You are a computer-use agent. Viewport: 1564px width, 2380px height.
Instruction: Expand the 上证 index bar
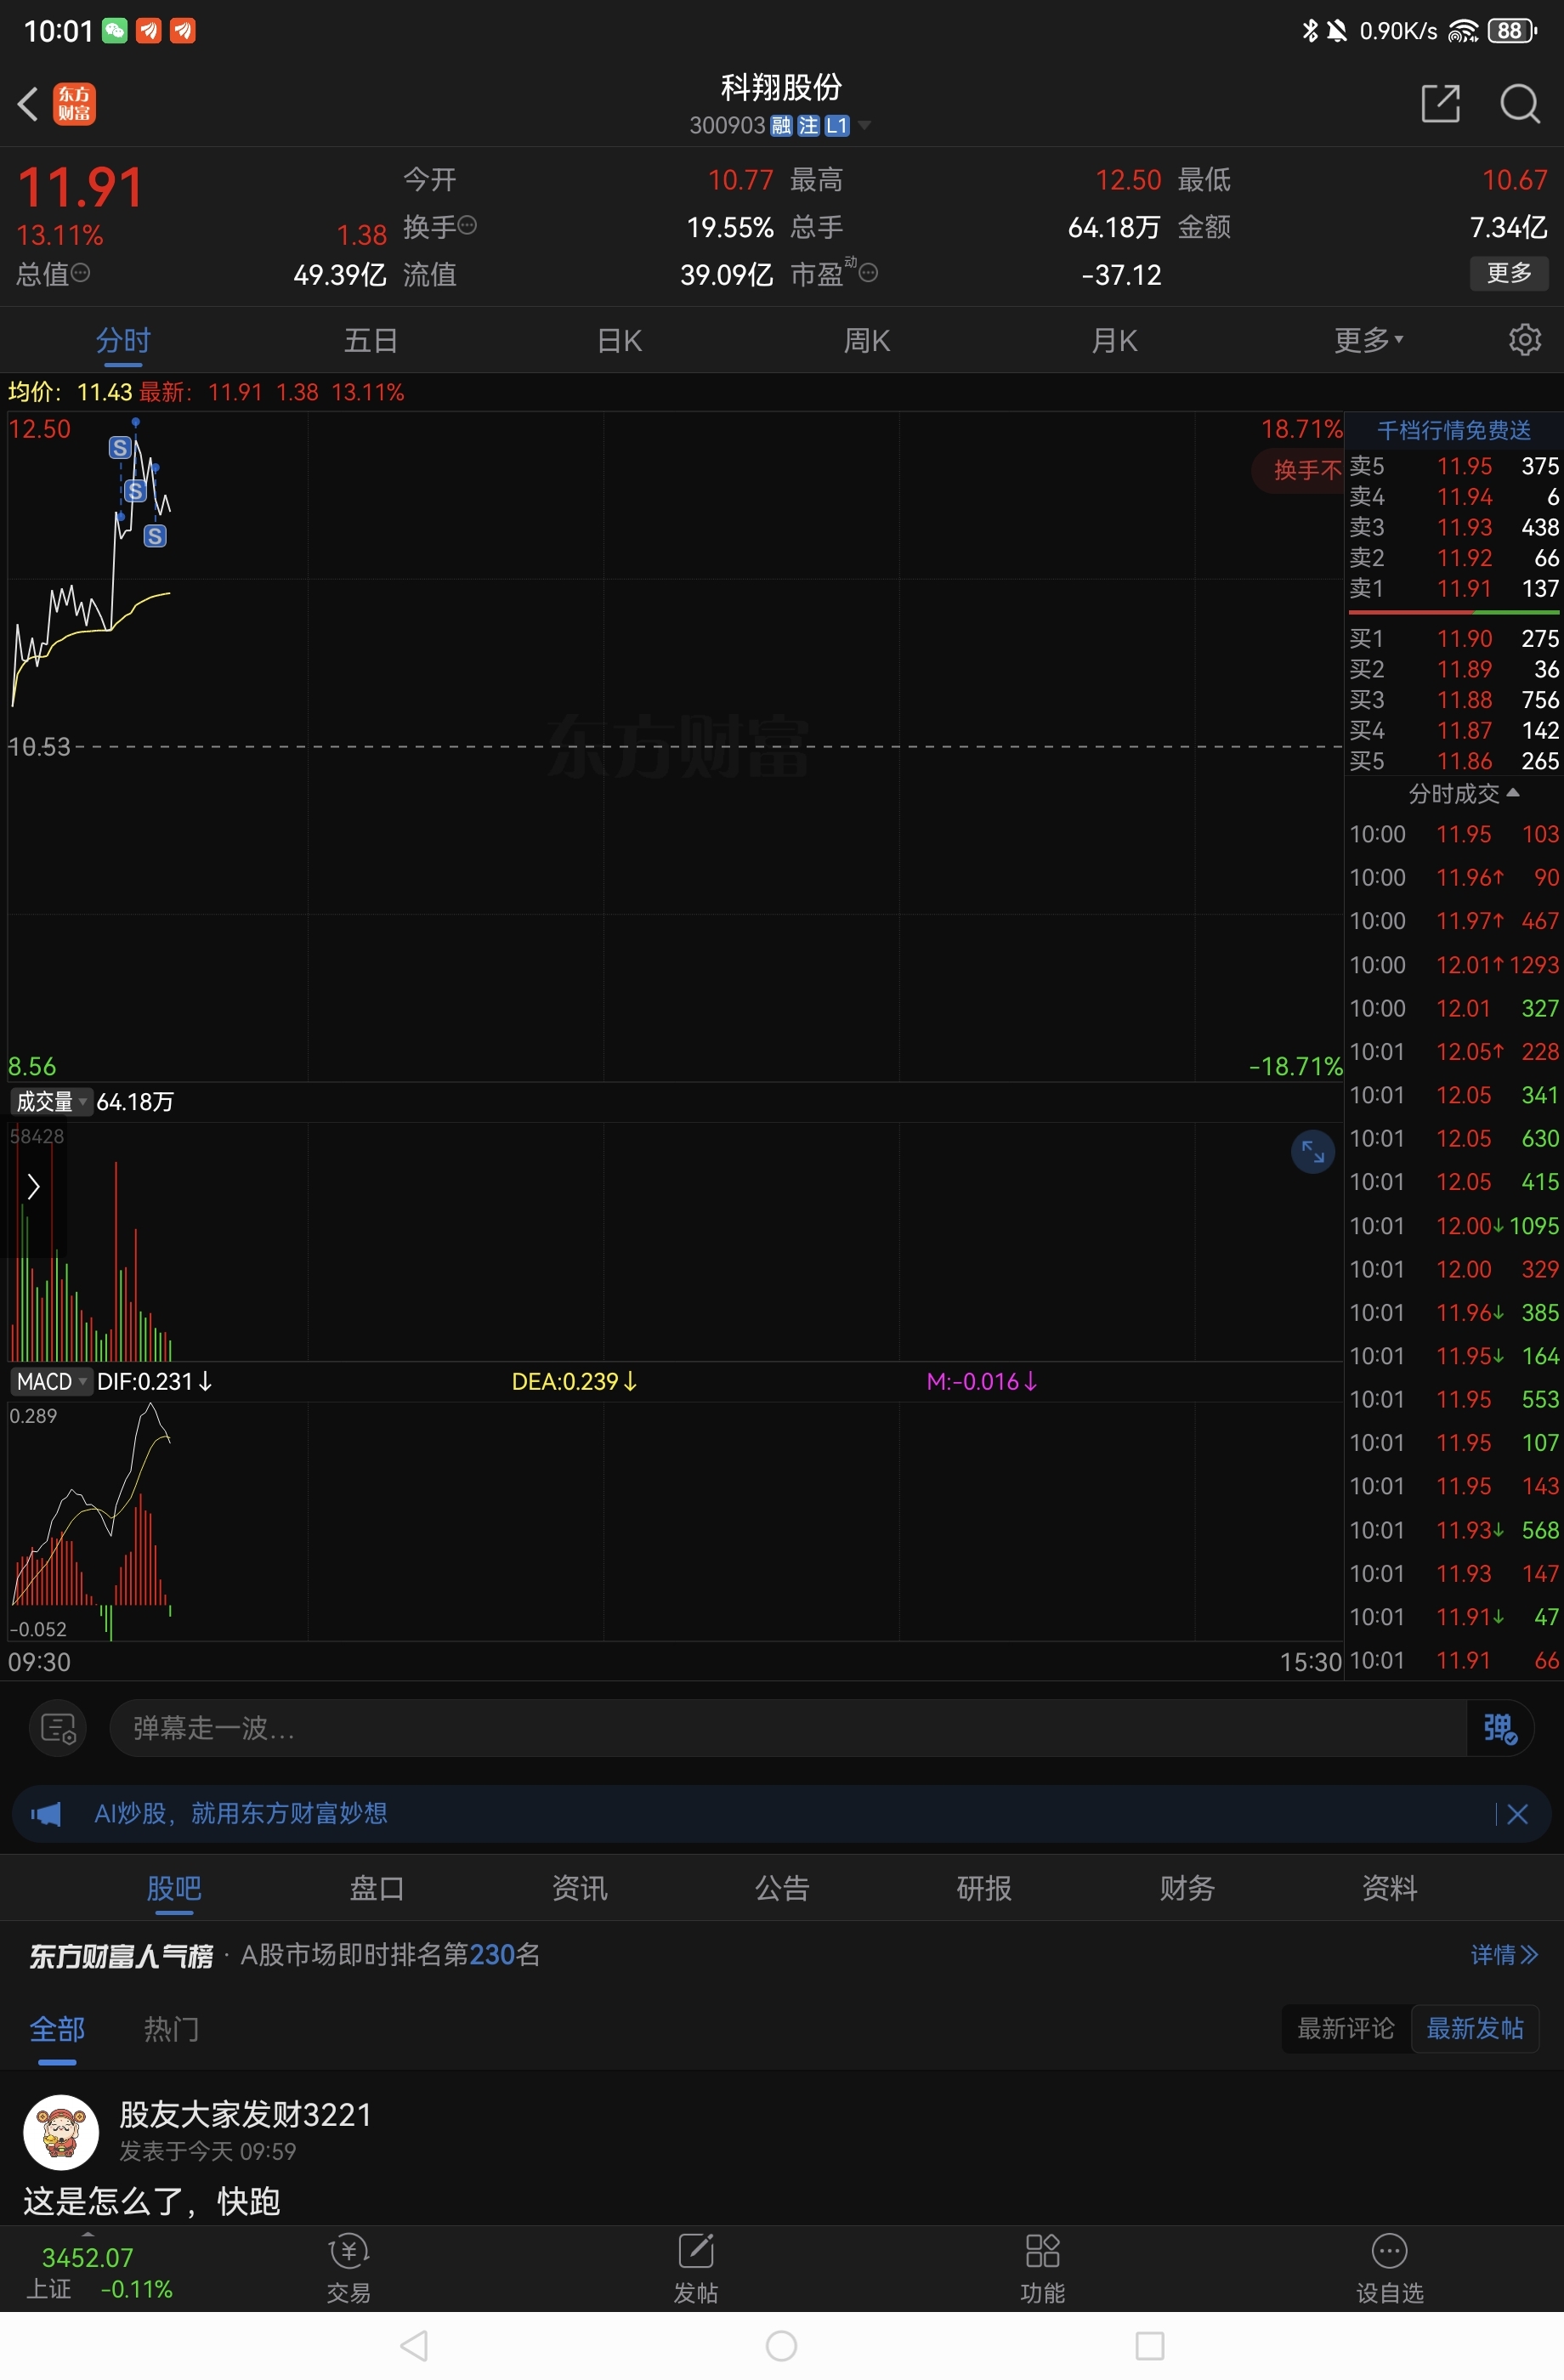[x=88, y=2234]
